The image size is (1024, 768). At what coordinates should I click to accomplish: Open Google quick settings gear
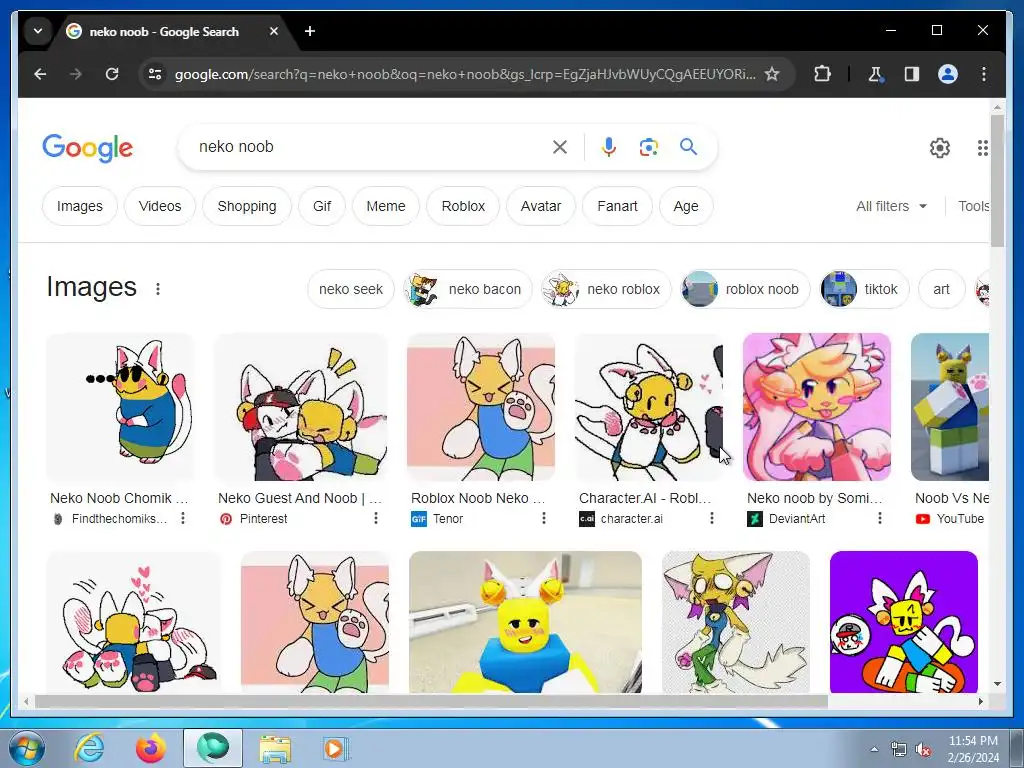click(940, 148)
